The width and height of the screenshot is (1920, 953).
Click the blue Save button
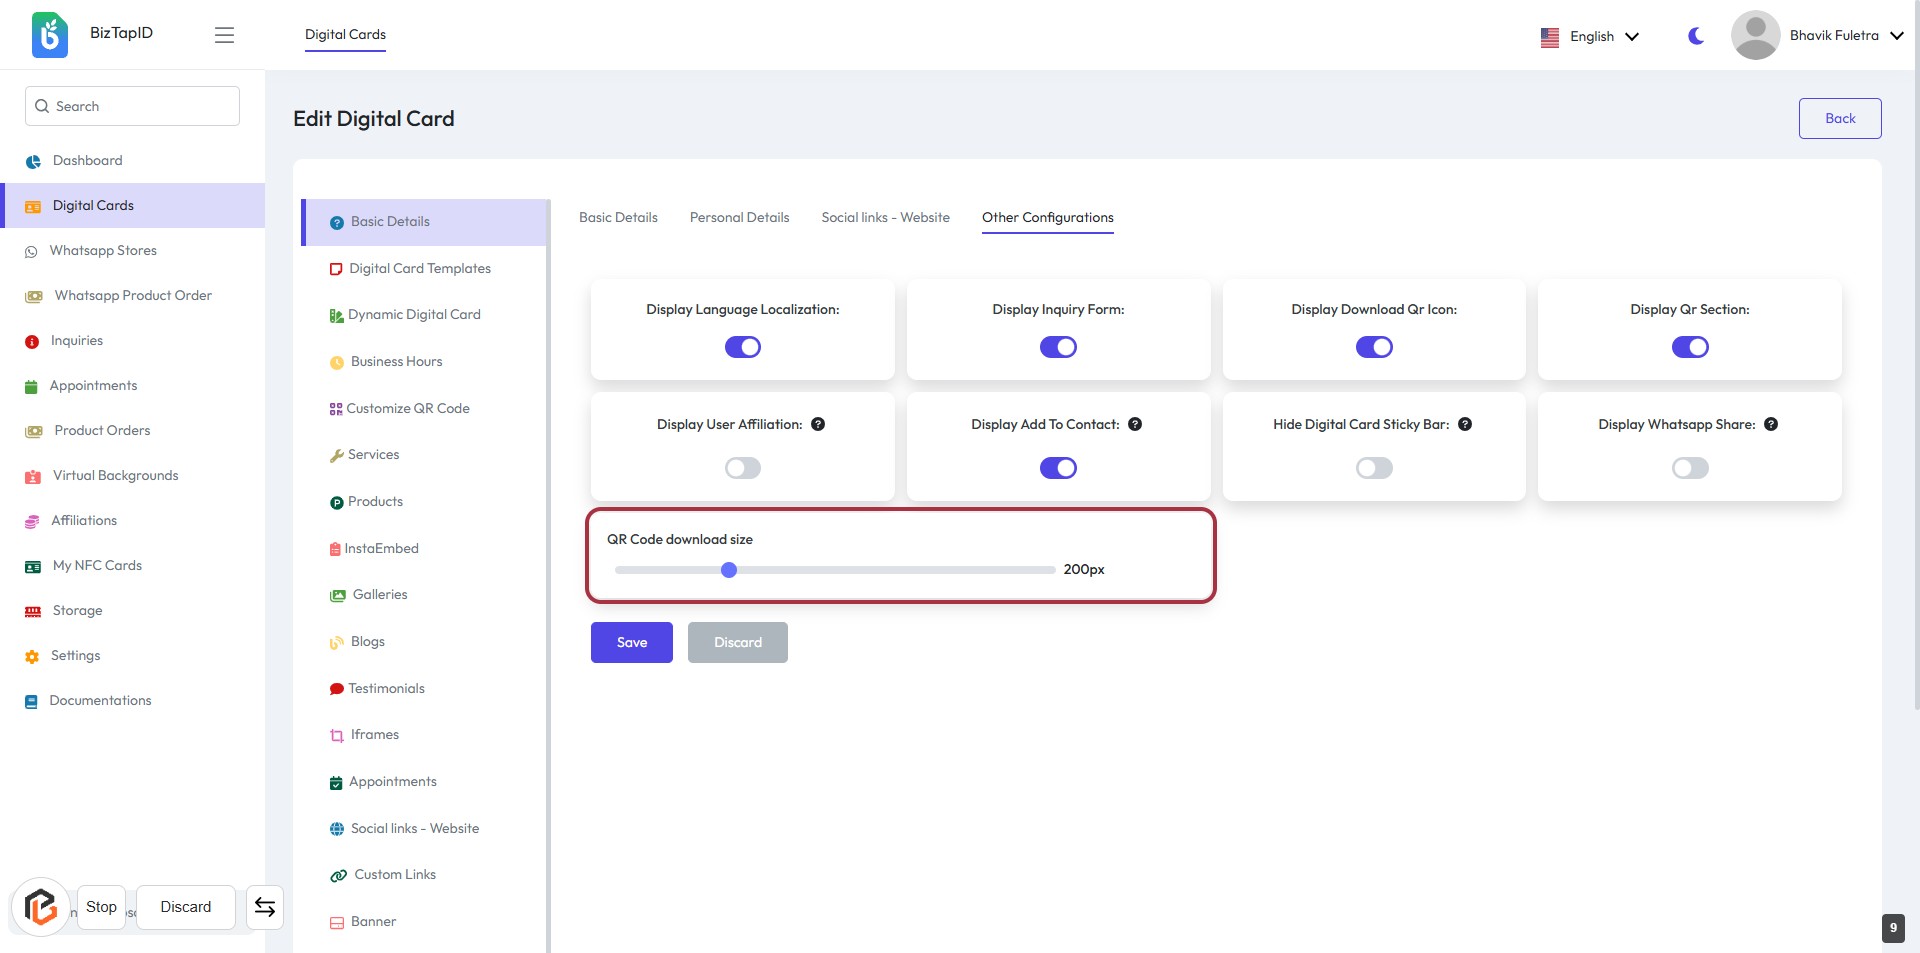tap(631, 642)
